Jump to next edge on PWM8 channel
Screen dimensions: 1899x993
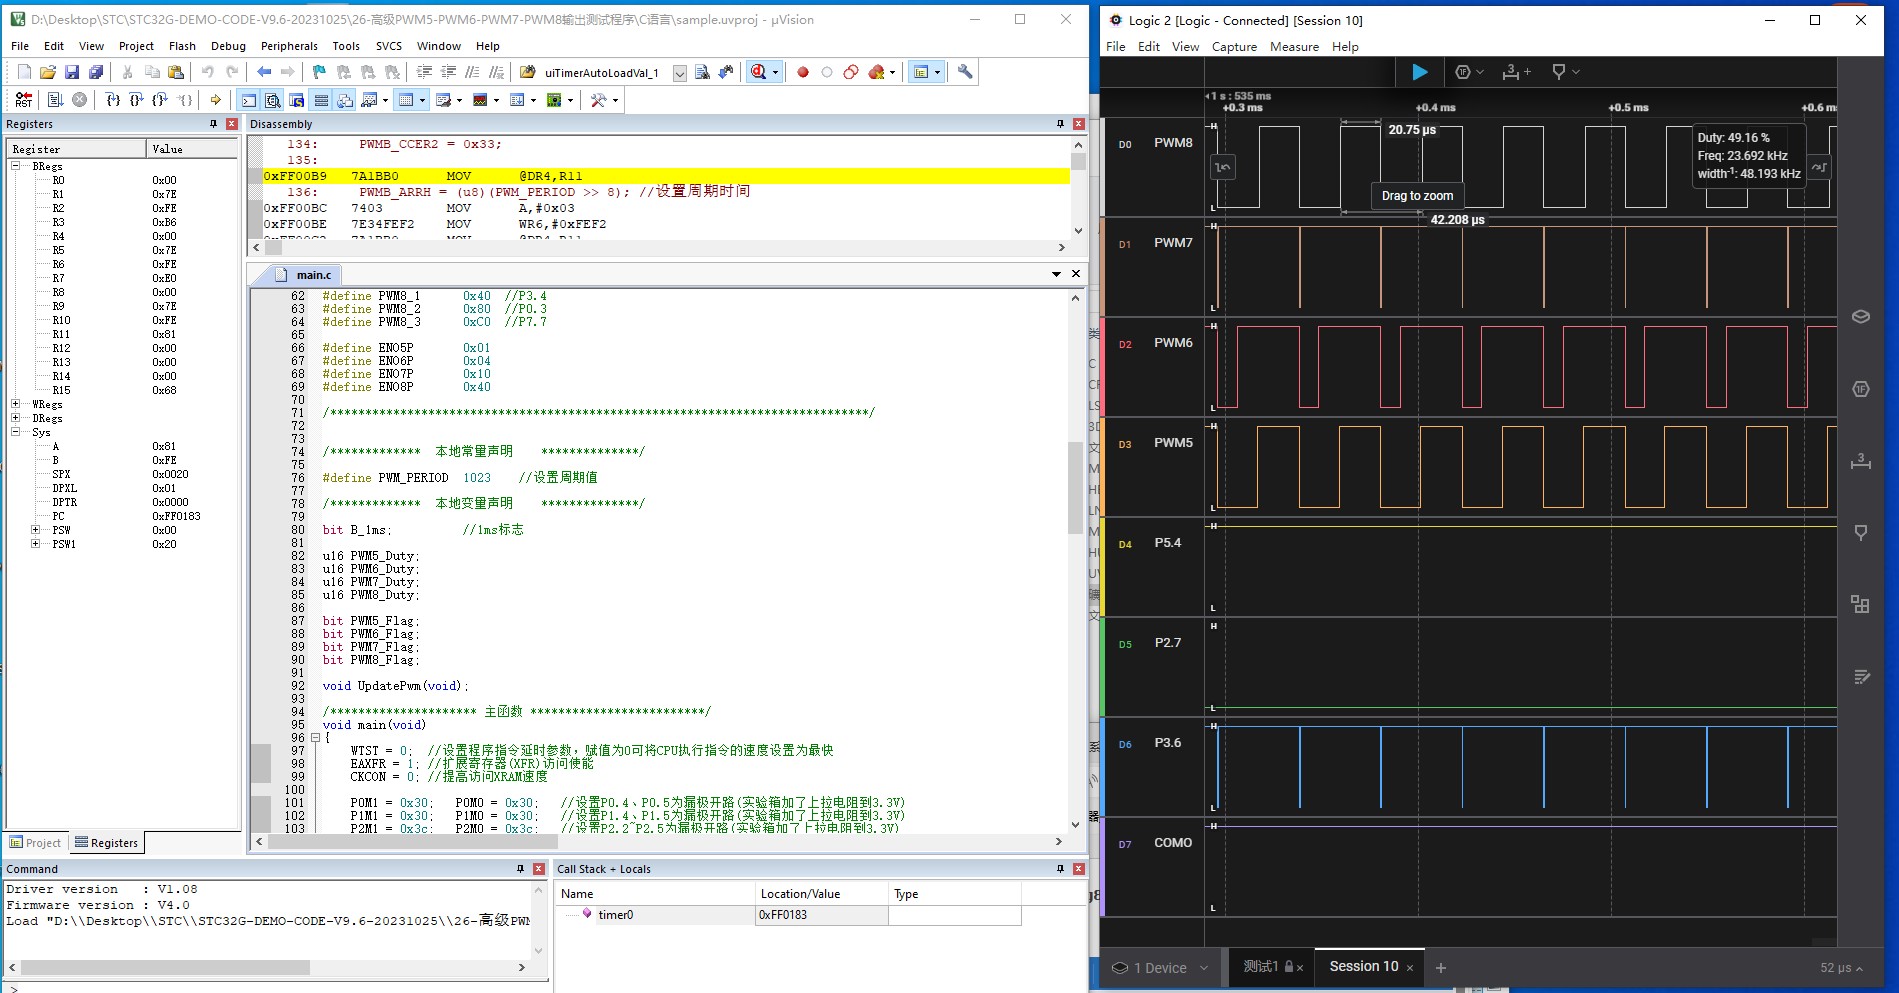point(1820,167)
